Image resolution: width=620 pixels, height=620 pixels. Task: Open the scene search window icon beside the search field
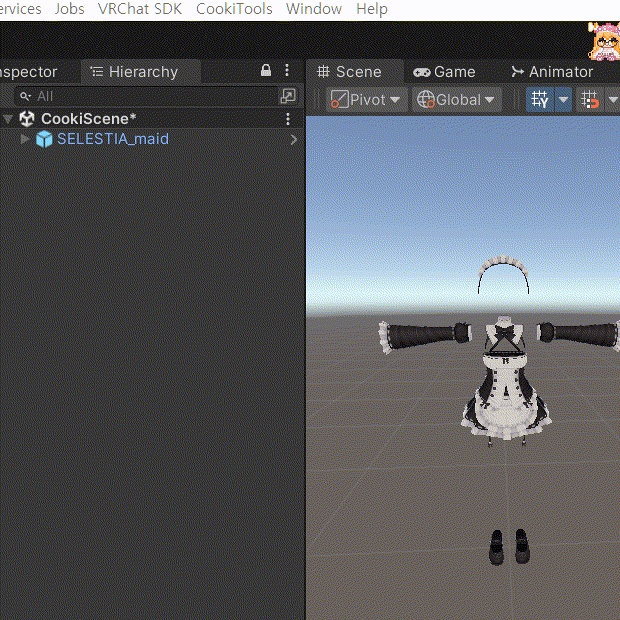288,96
